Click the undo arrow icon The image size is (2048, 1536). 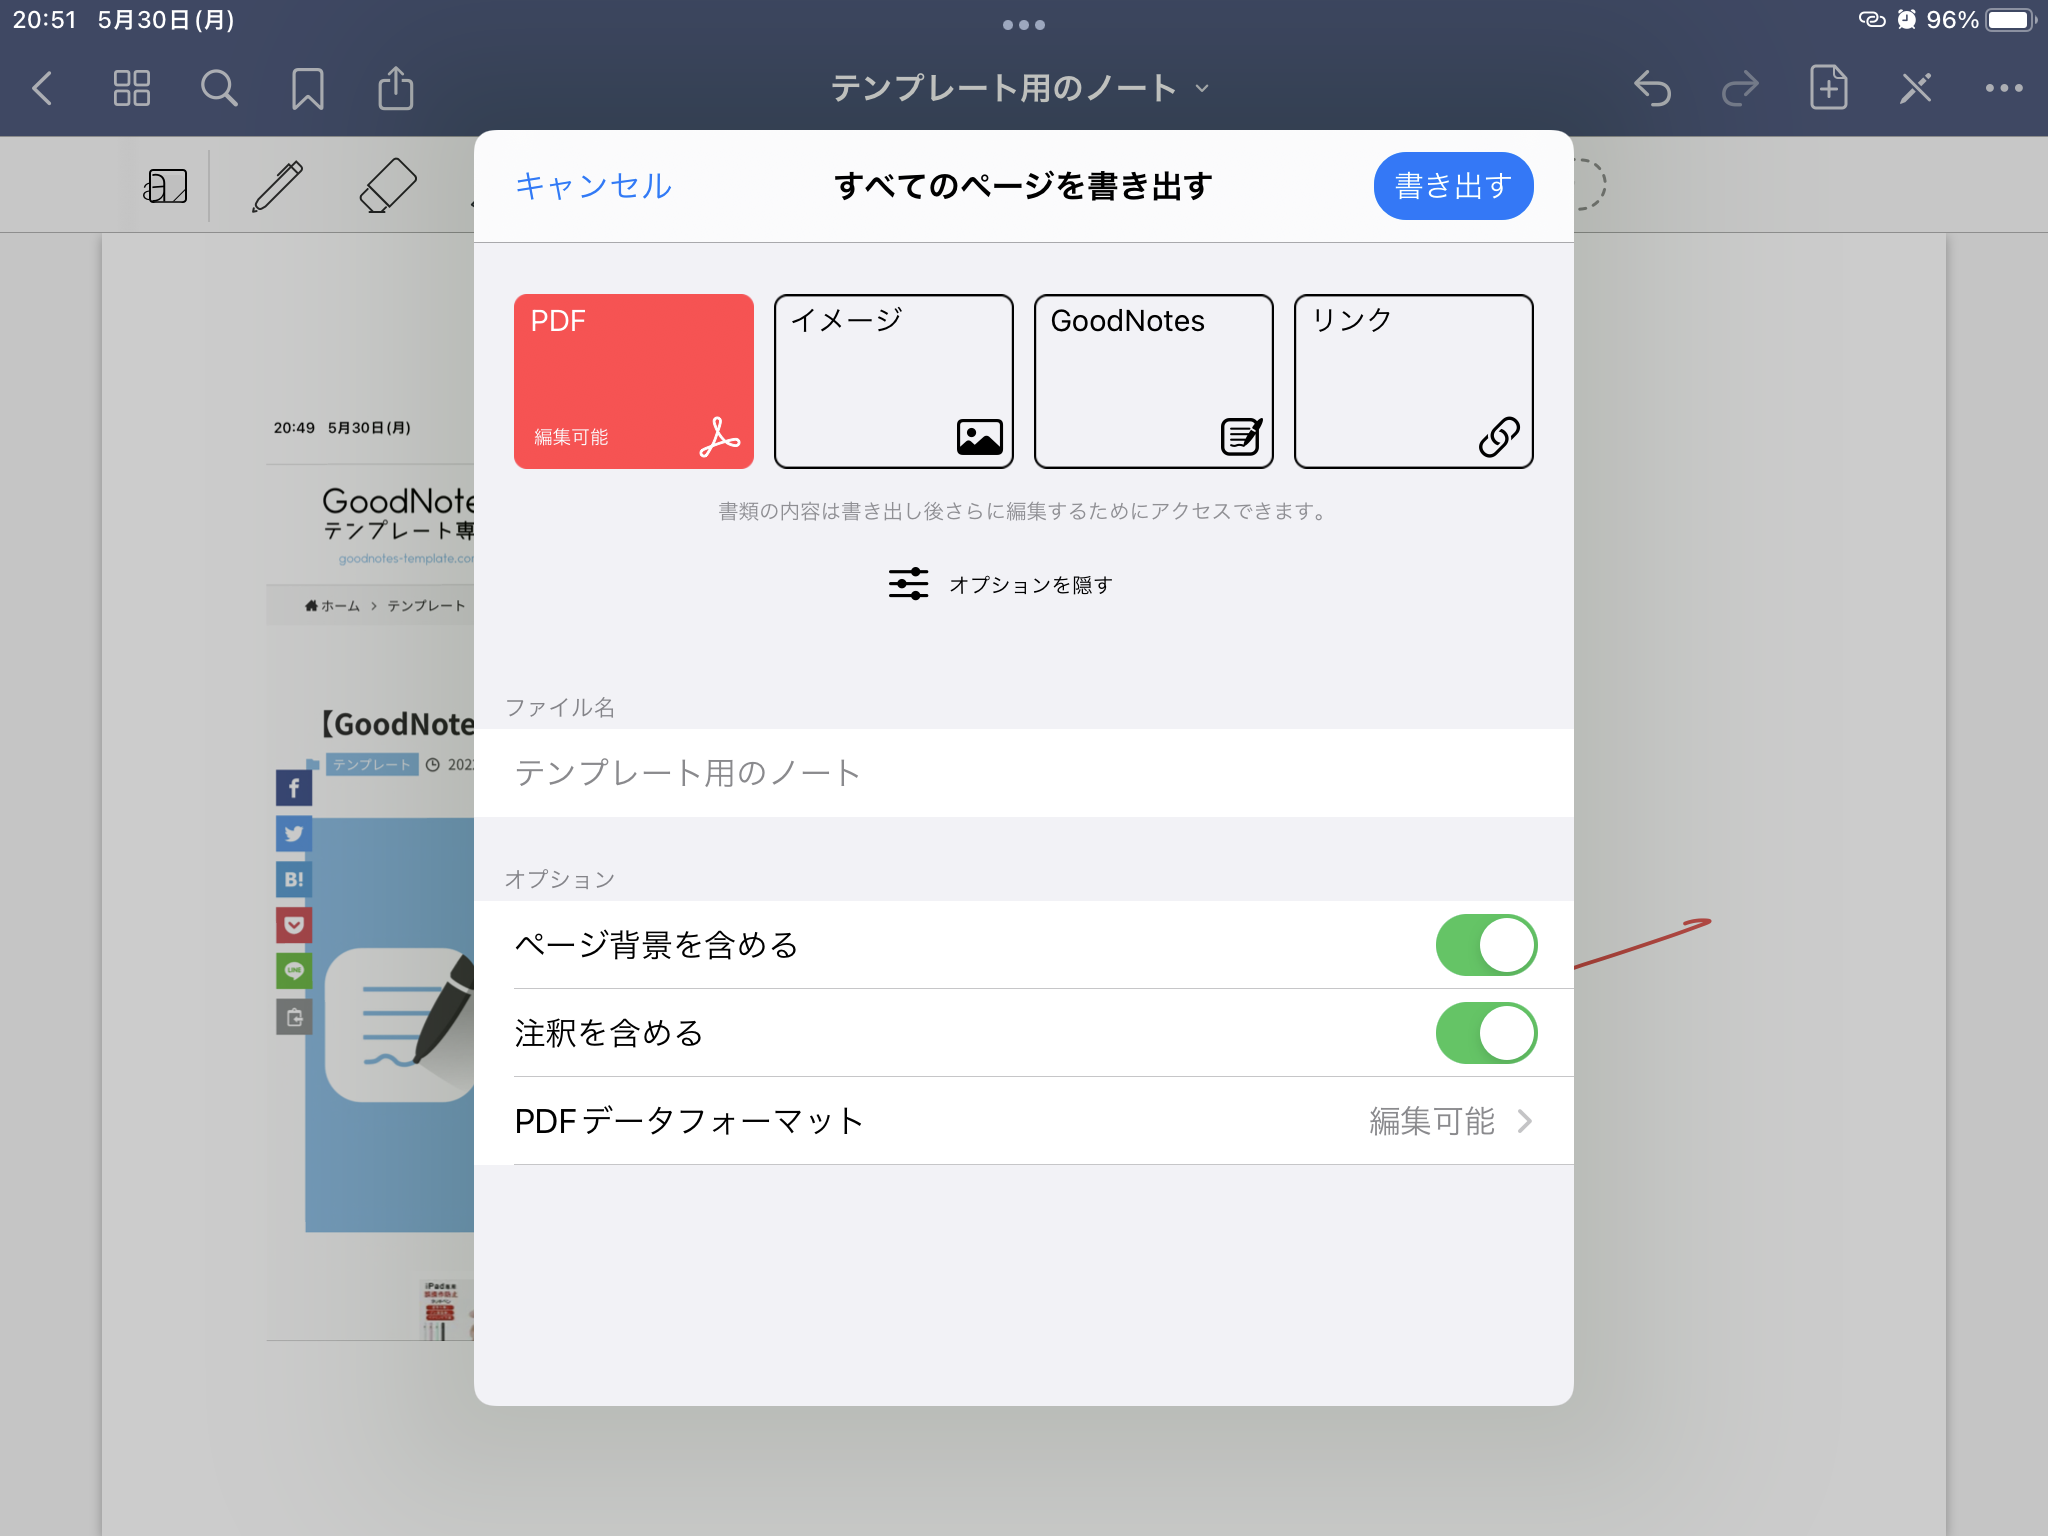coord(1653,89)
